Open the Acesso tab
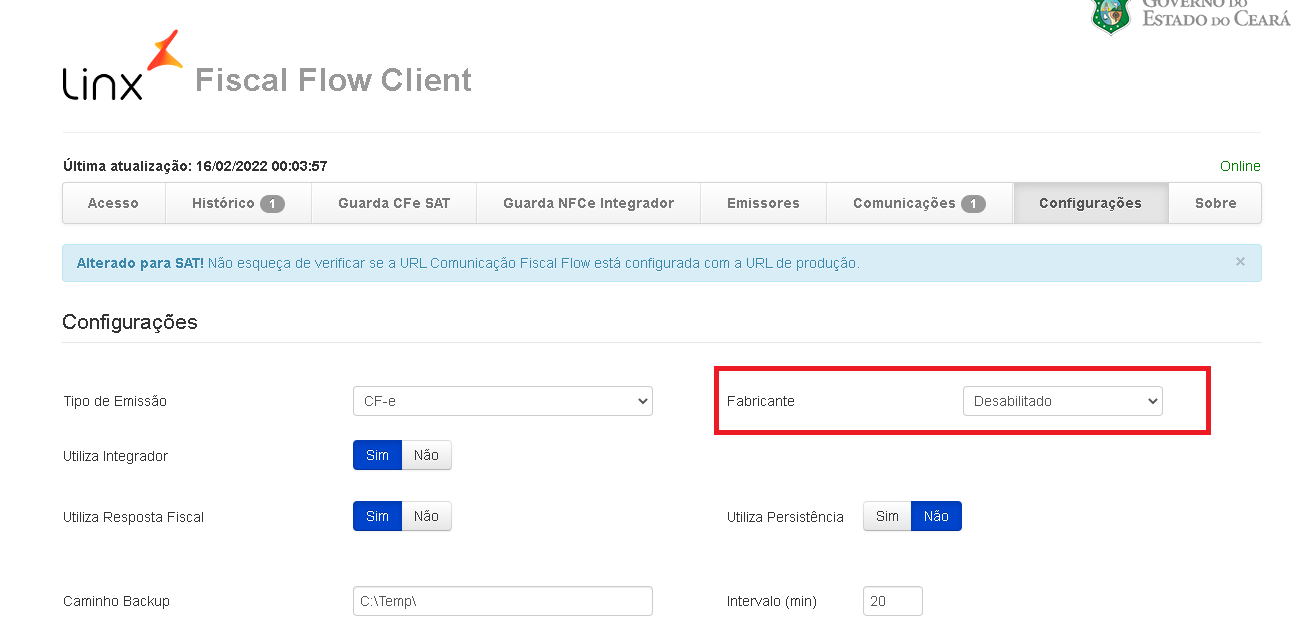This screenshot has width=1295, height=636. 113,203
